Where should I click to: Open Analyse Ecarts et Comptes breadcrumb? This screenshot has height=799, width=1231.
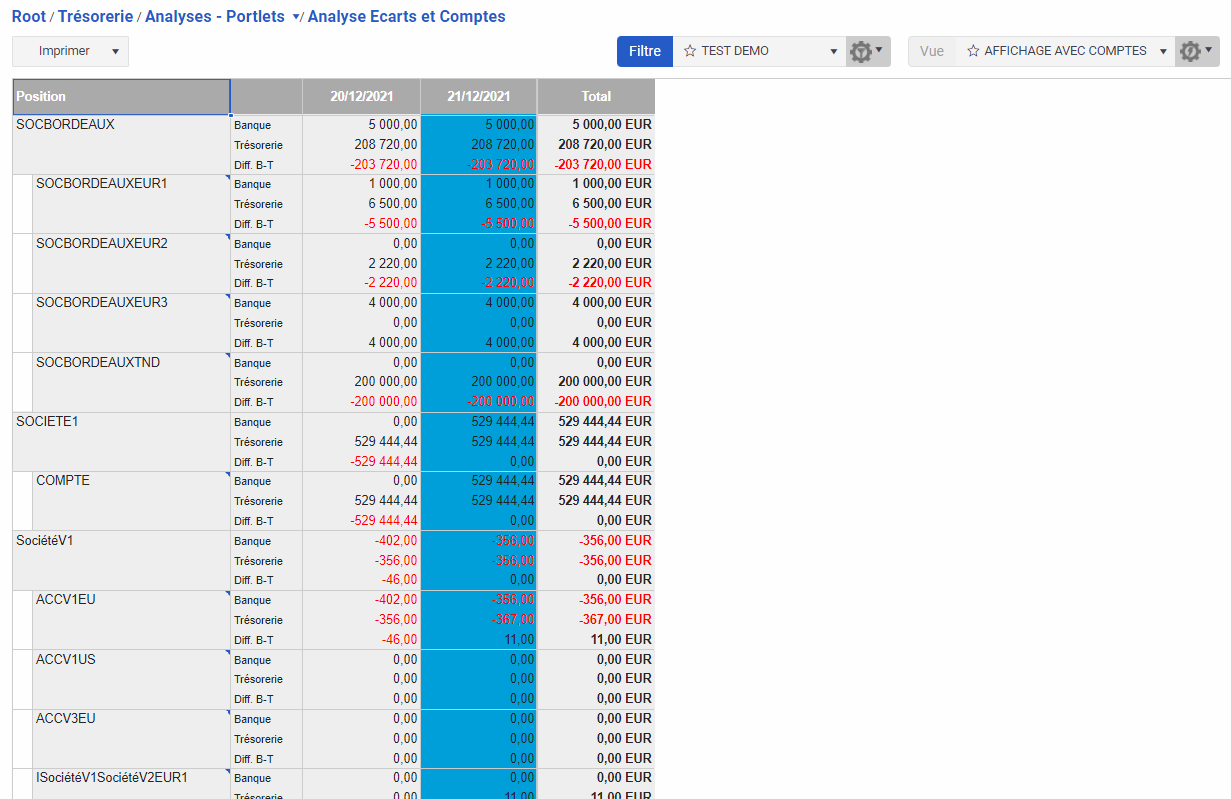[x=406, y=17]
